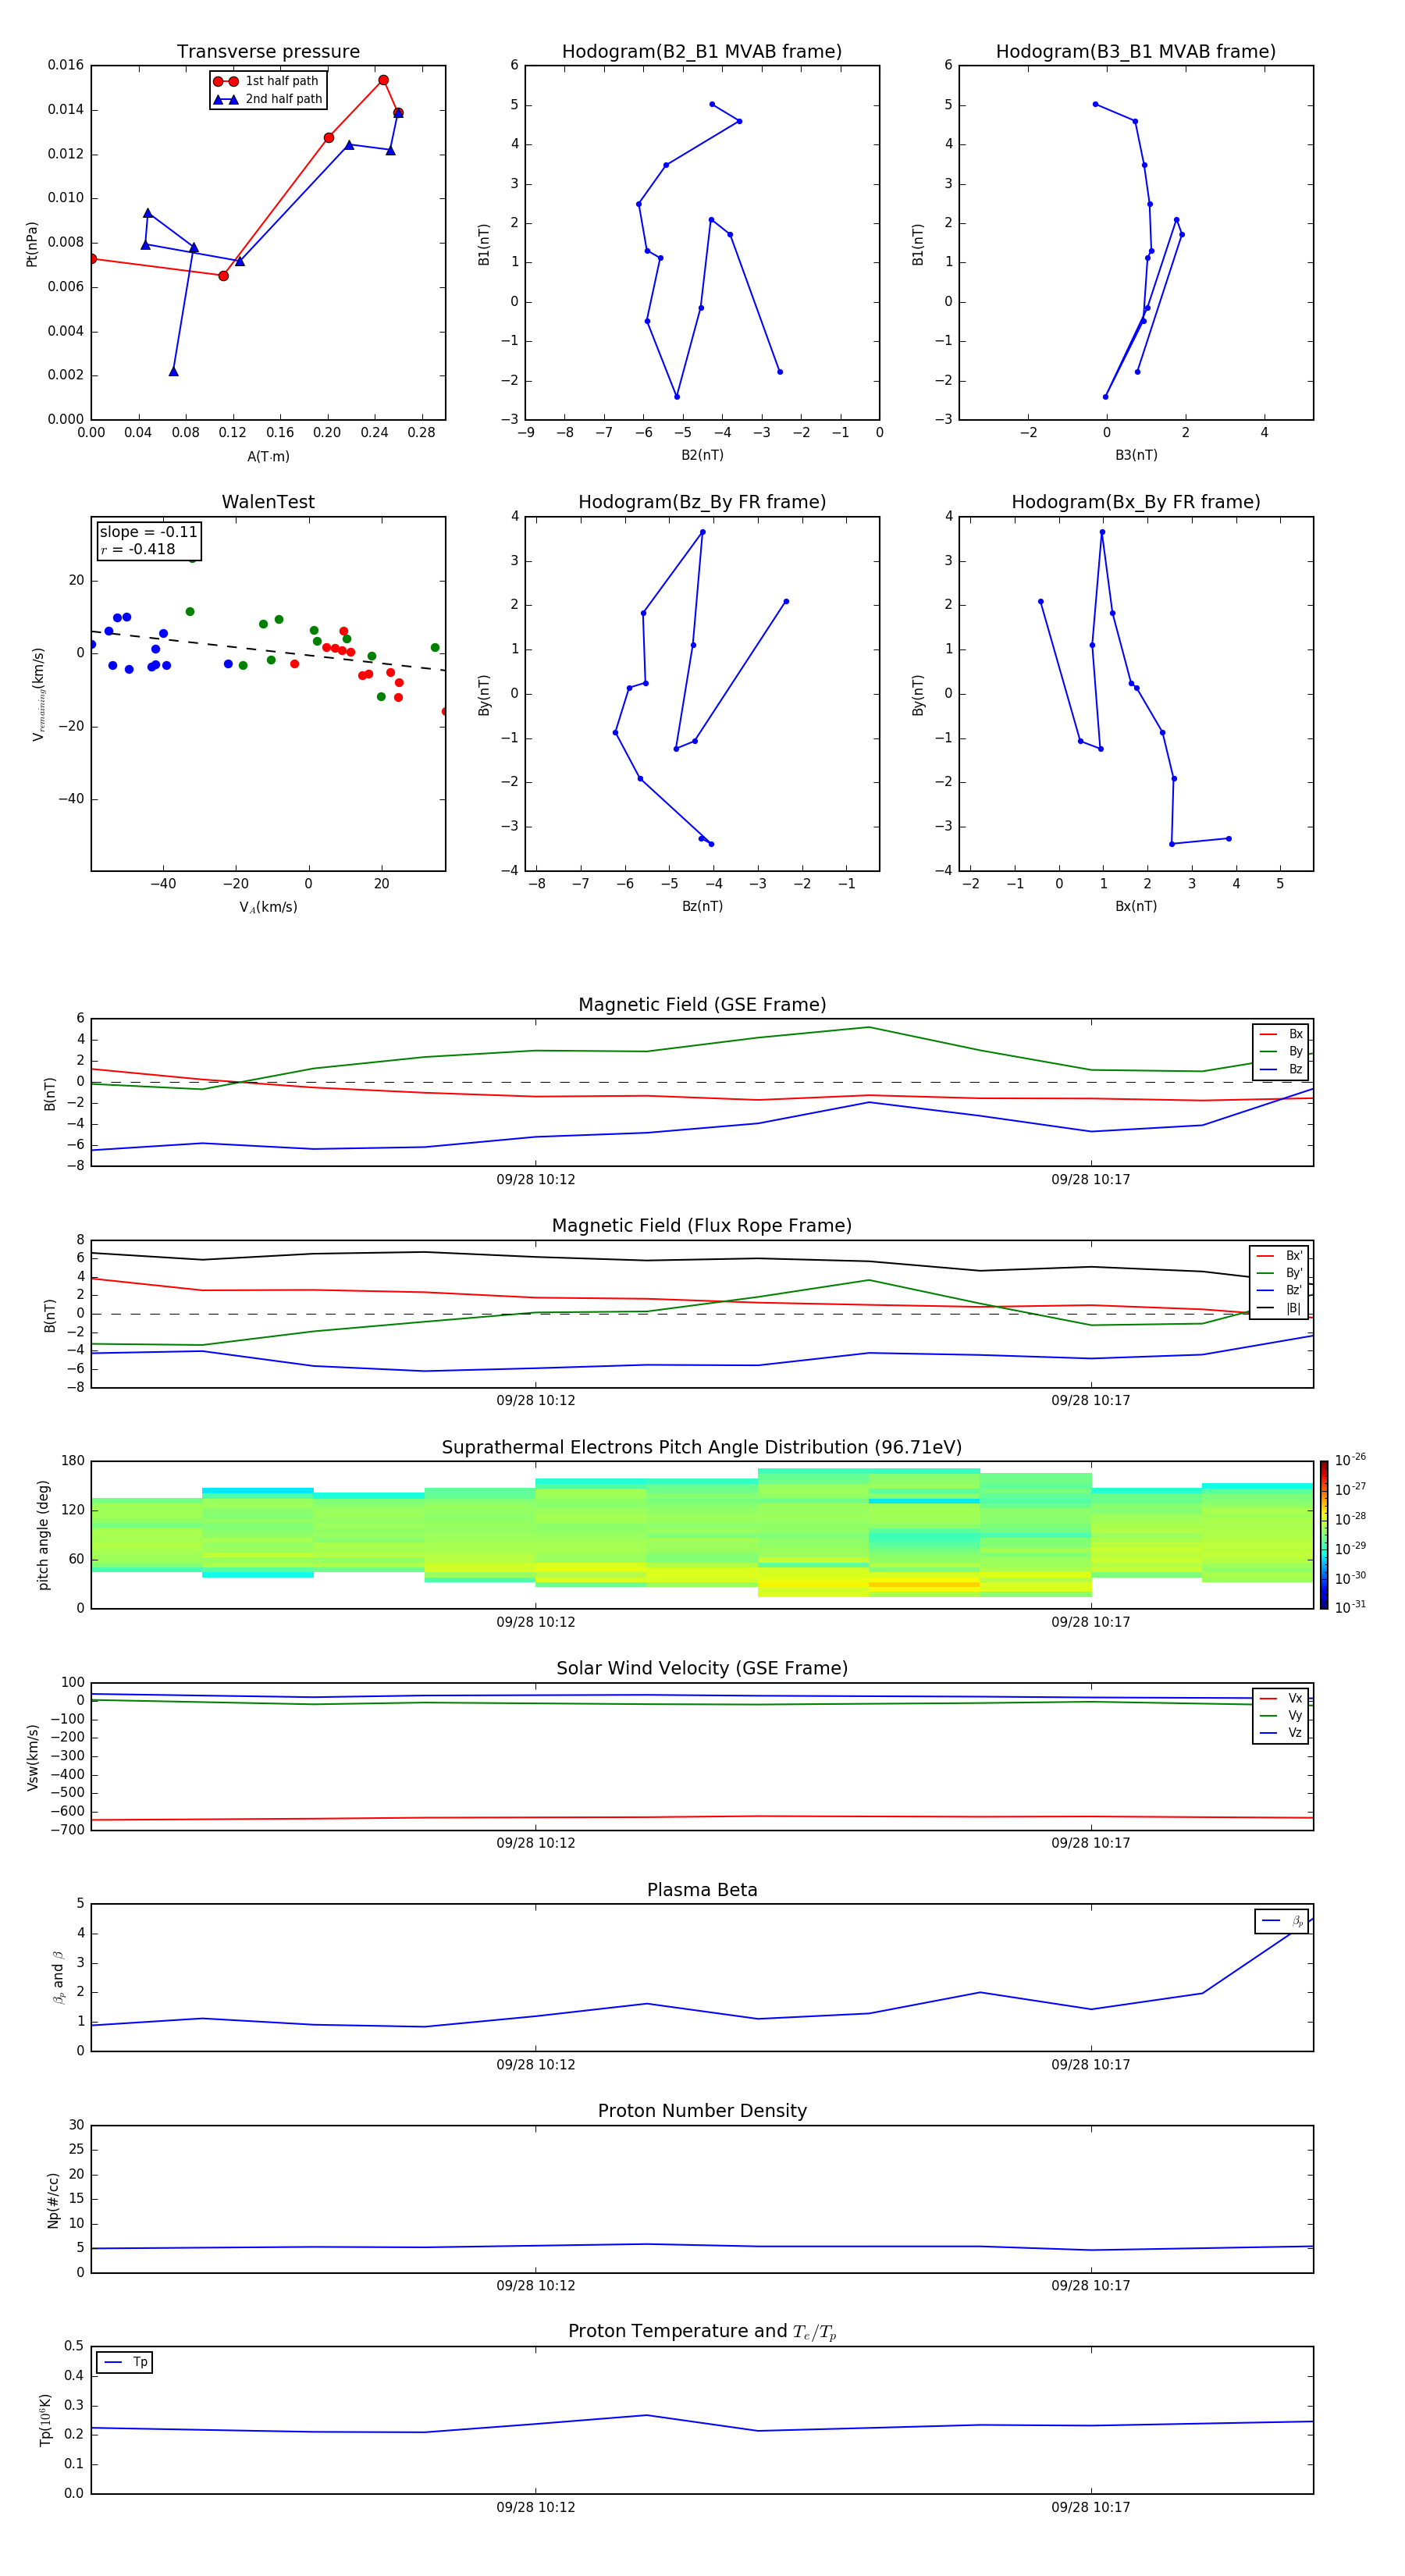The width and height of the screenshot is (1405, 2576).
Task: Click the beta_p legend box in Plasma Beta plot
Action: [x=1282, y=1921]
